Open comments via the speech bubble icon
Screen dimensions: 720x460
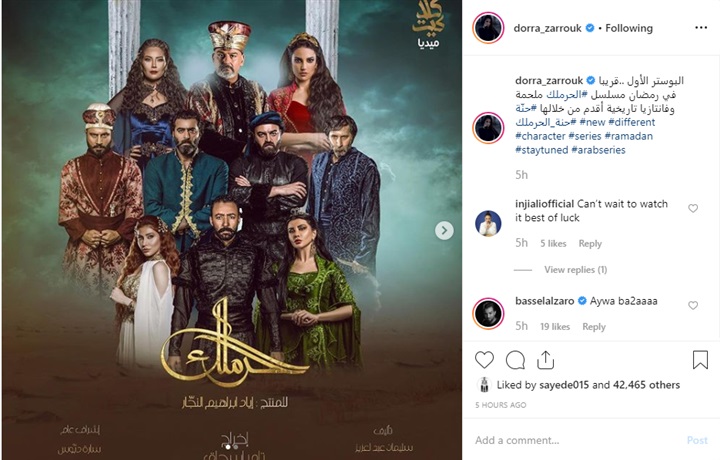click(515, 360)
